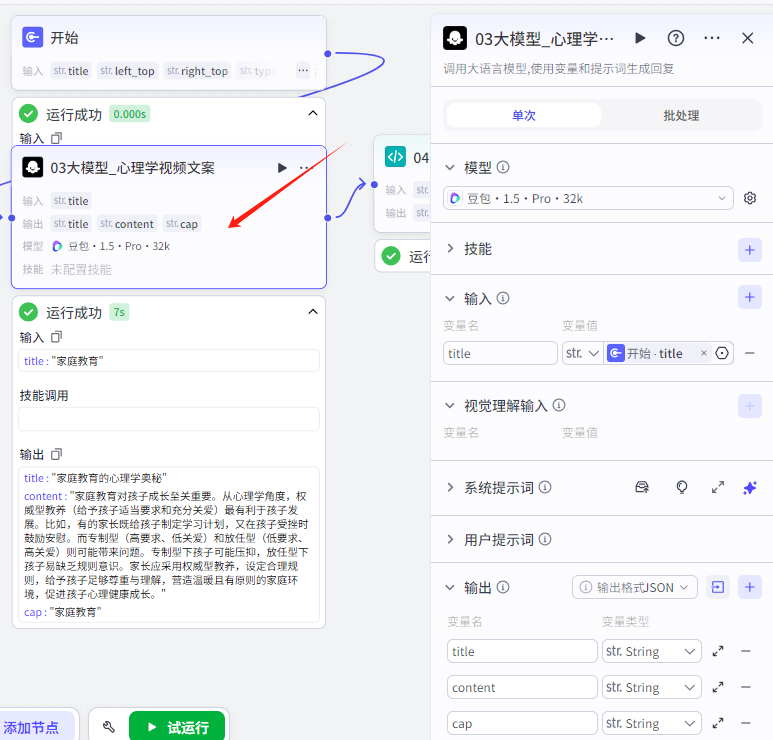Viewport: 773px width, 740px height.
Task: Switch to 单次 mode tab
Action: (524, 115)
